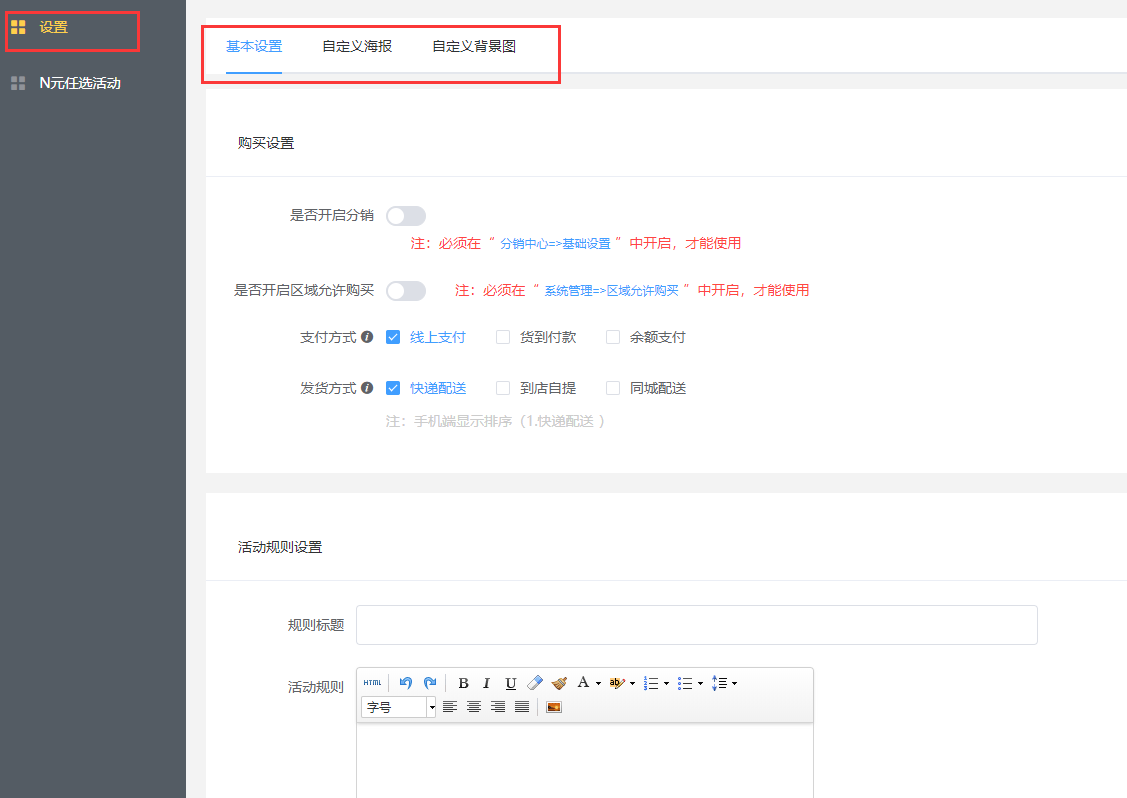Switch to the 自定义海报 tab
Screen dimensions: 1127x798
pyautogui.click(x=357, y=46)
